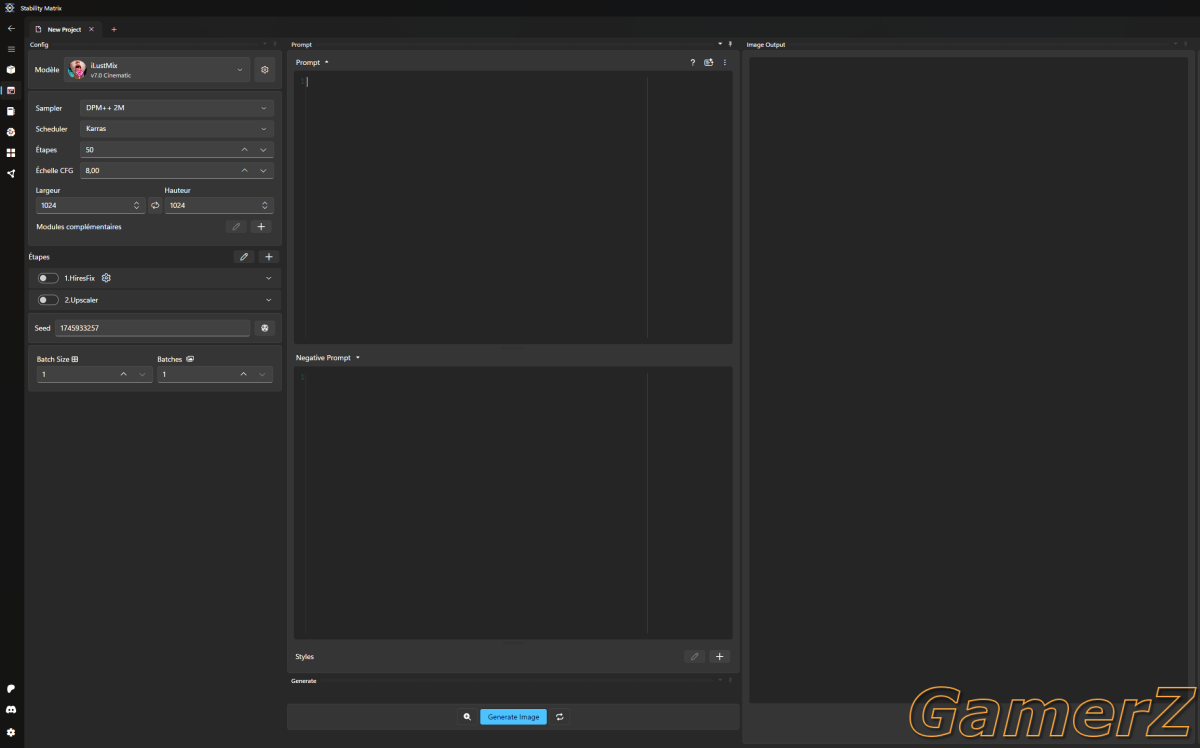Select the New Project tab
Image resolution: width=1200 pixels, height=748 pixels.
63,29
